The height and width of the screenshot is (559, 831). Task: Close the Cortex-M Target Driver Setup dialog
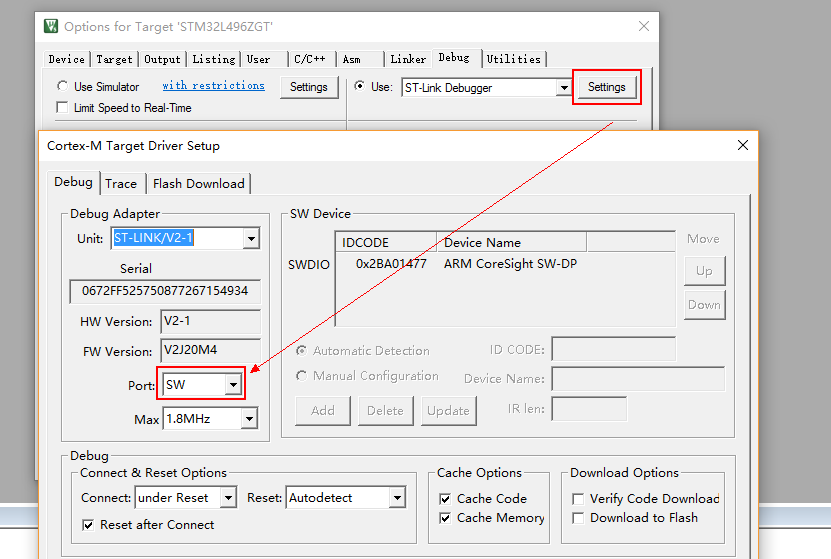coord(742,145)
